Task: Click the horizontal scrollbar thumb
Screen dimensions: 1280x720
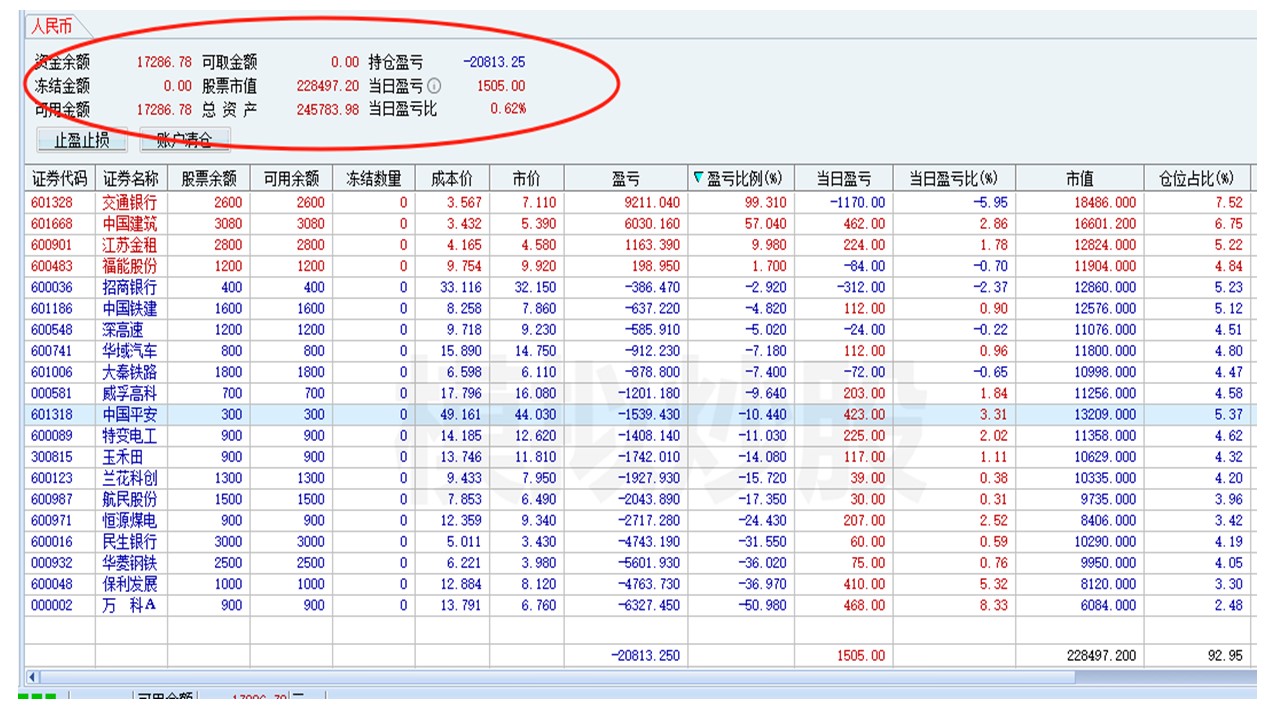Action: click(x=557, y=677)
